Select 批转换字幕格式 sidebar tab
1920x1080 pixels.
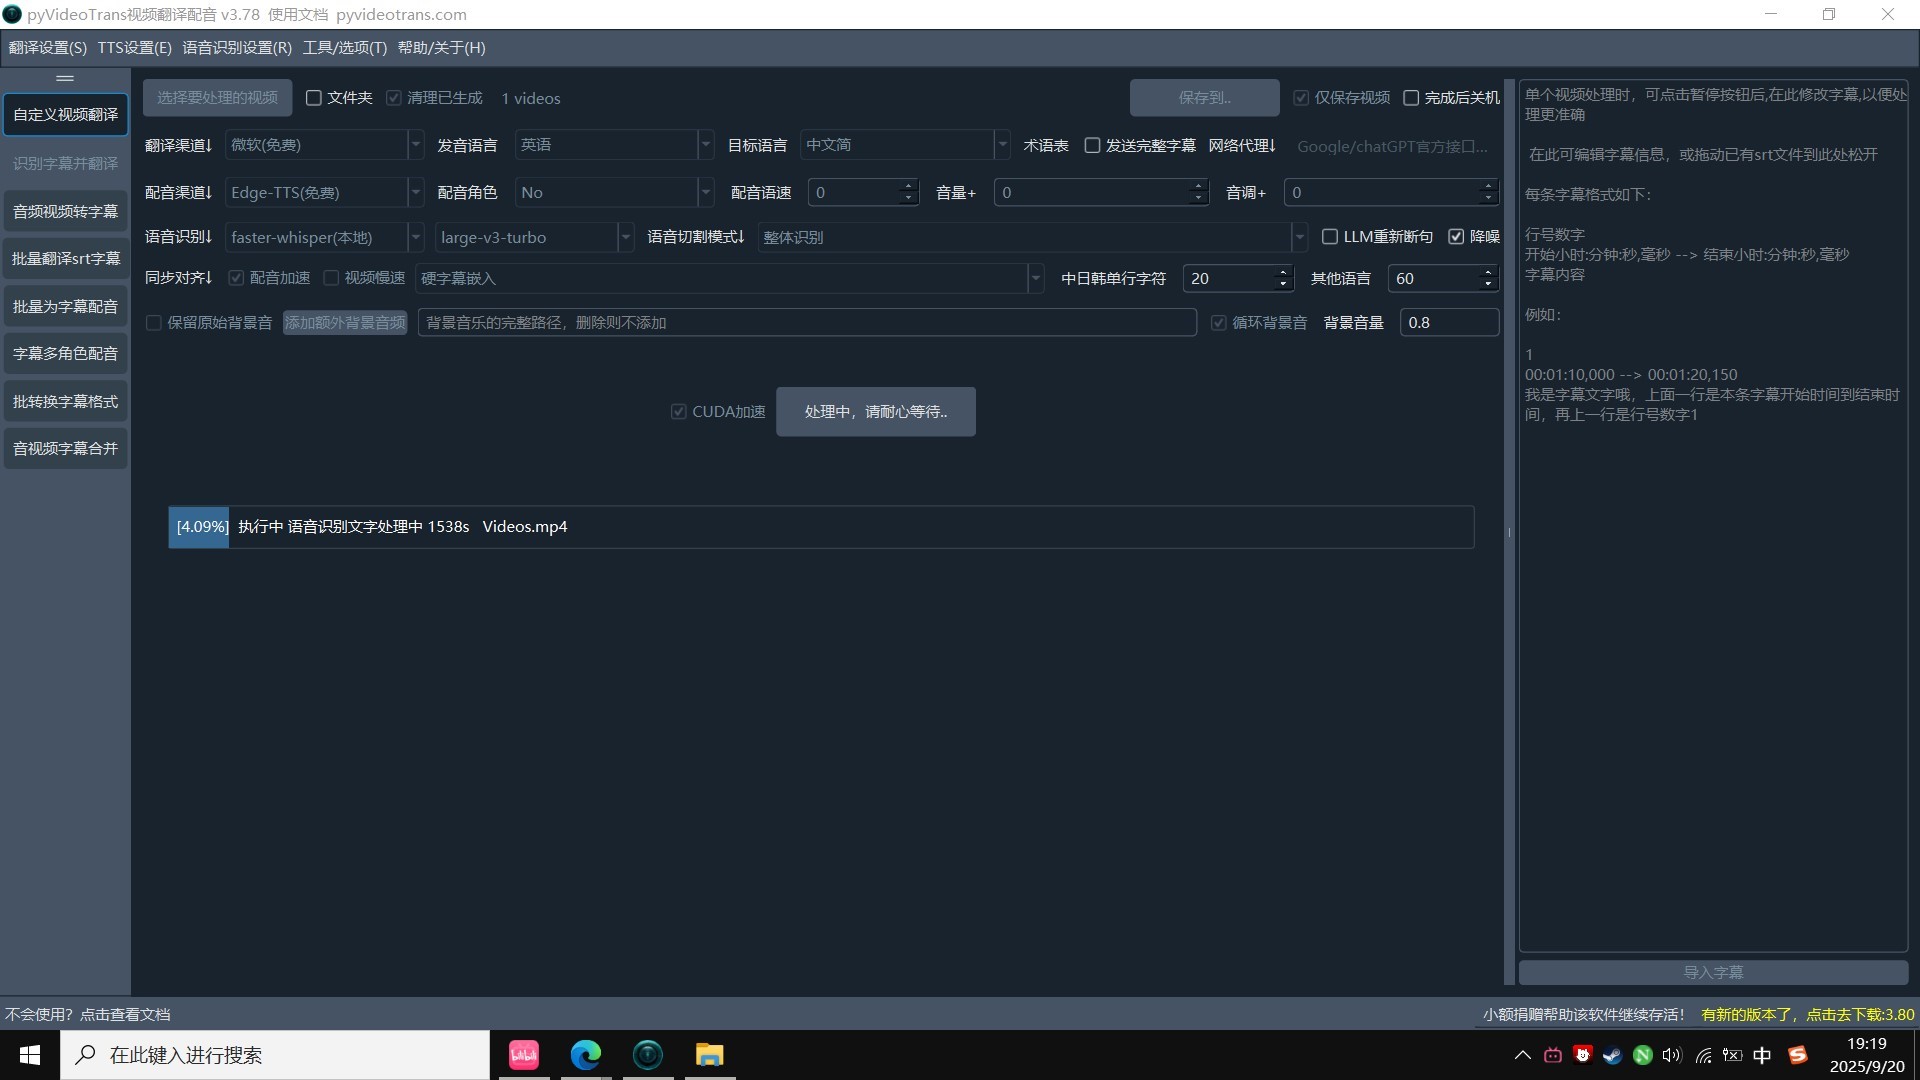pyautogui.click(x=65, y=401)
